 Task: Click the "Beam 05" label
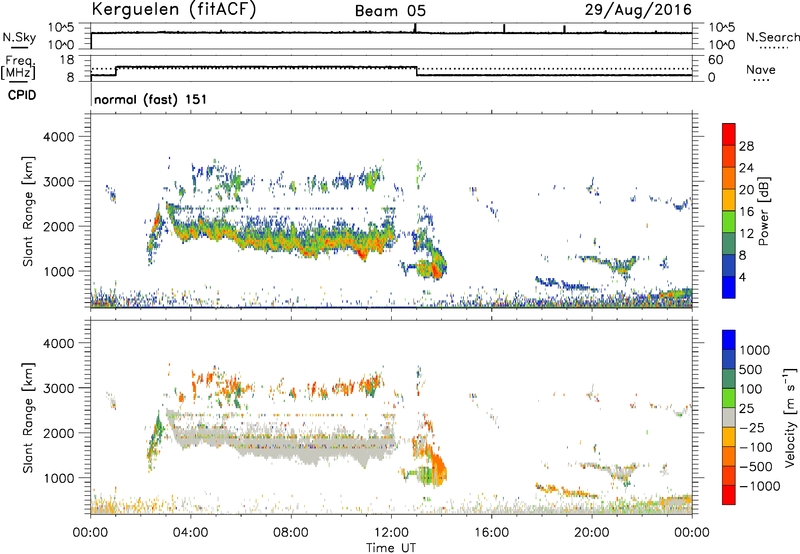[390, 11]
